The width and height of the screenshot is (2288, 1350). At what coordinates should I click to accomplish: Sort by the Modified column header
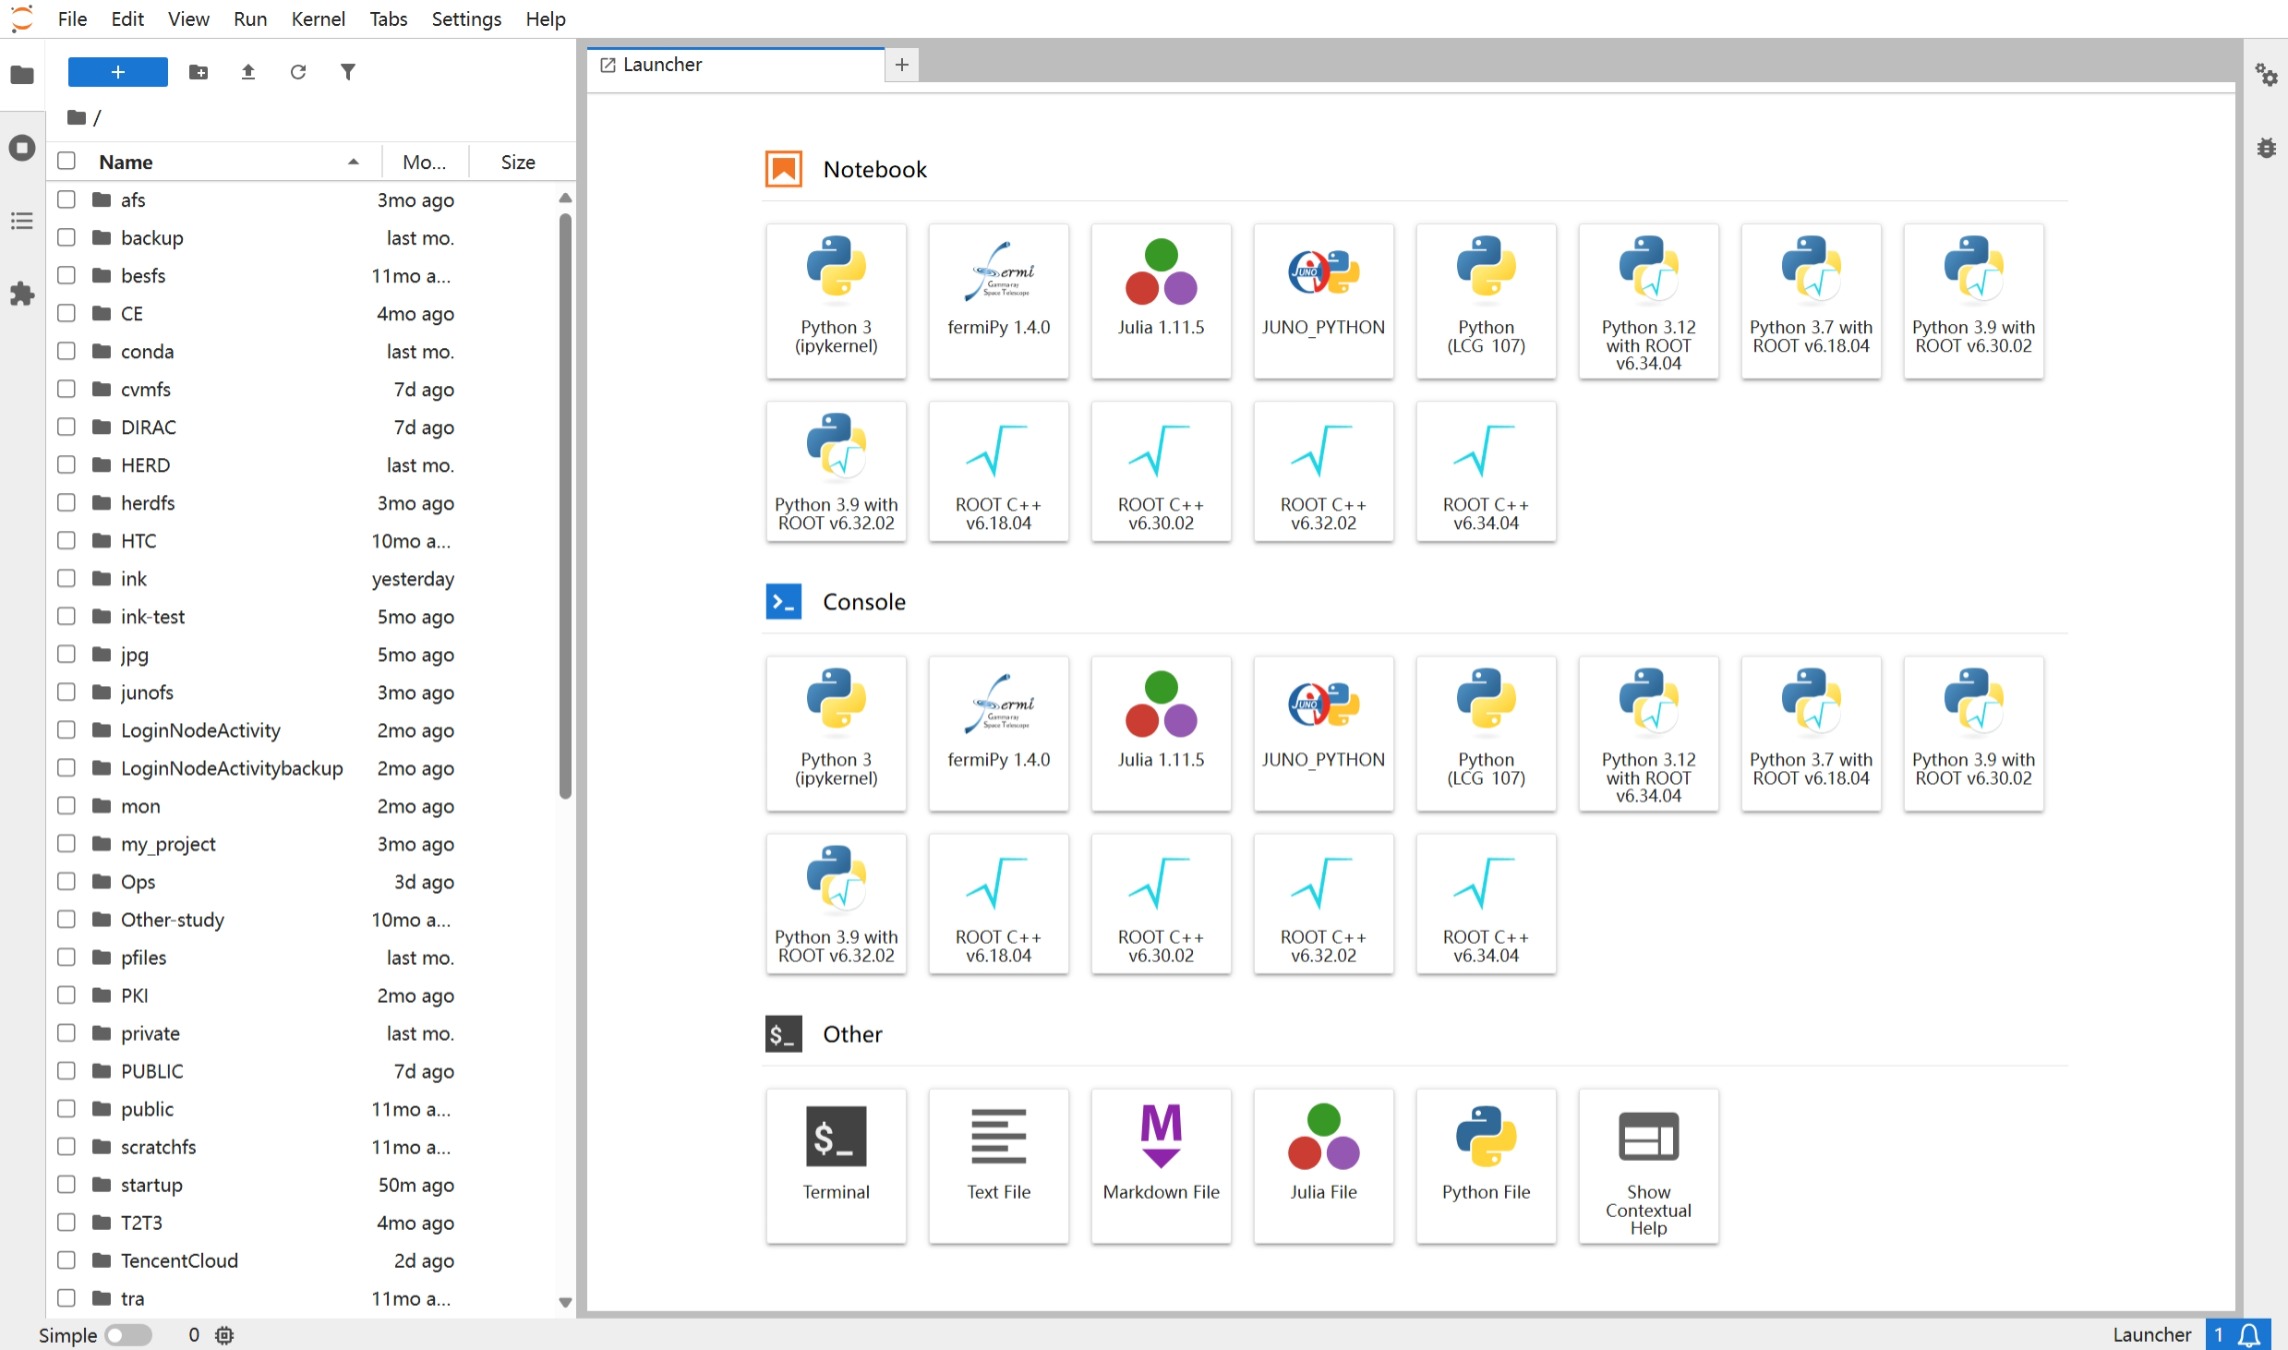click(x=424, y=162)
